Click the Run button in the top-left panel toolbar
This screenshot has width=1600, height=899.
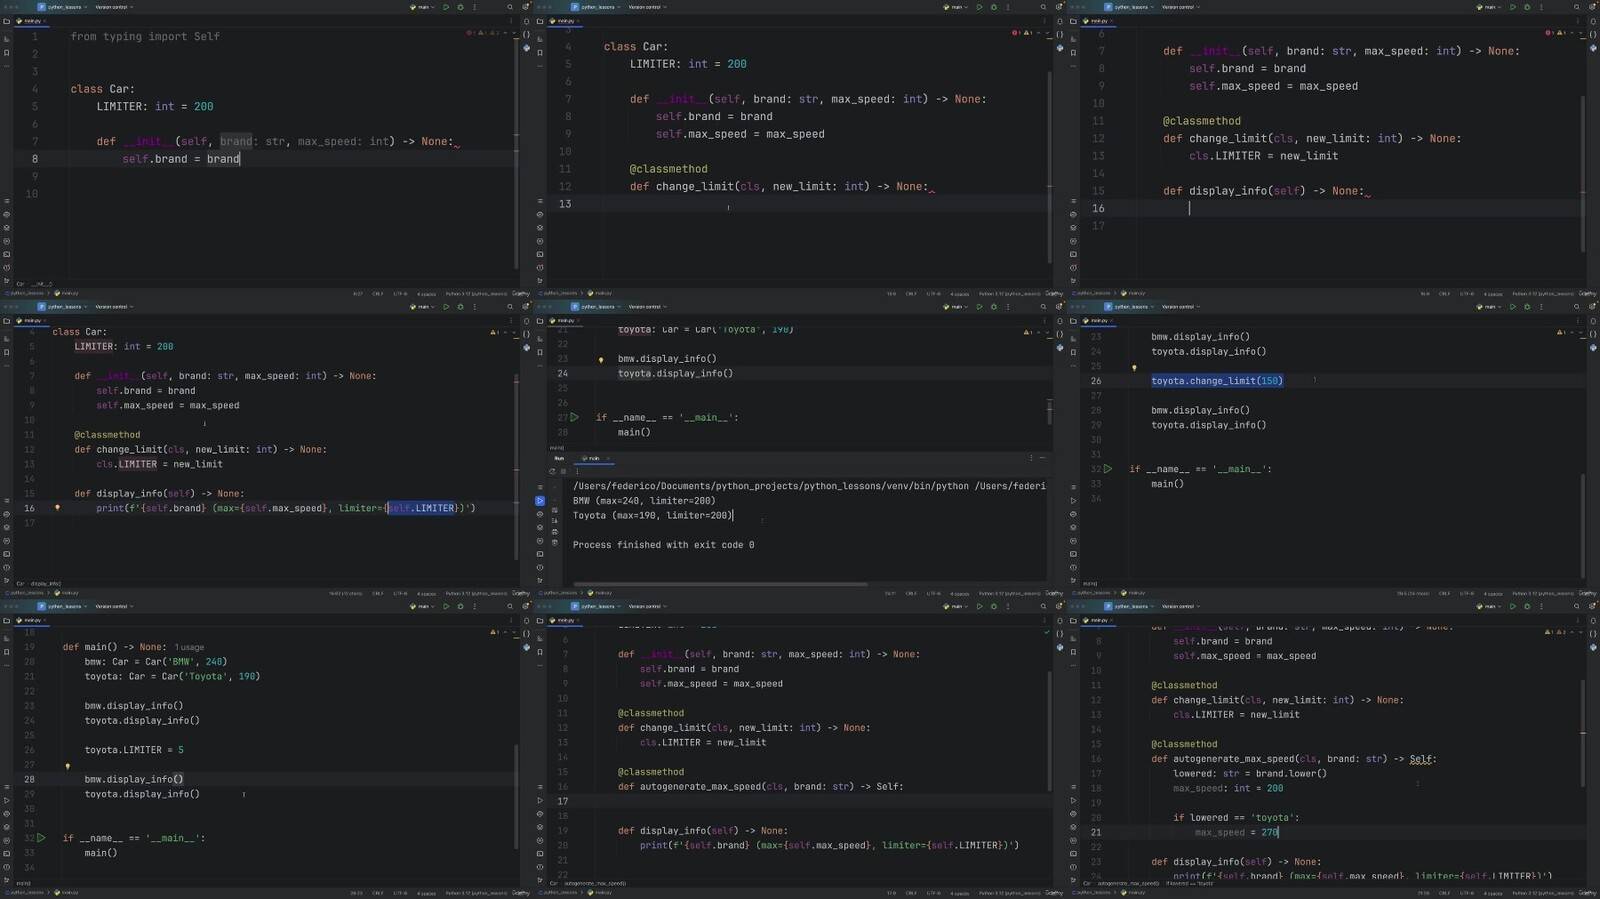pos(446,7)
